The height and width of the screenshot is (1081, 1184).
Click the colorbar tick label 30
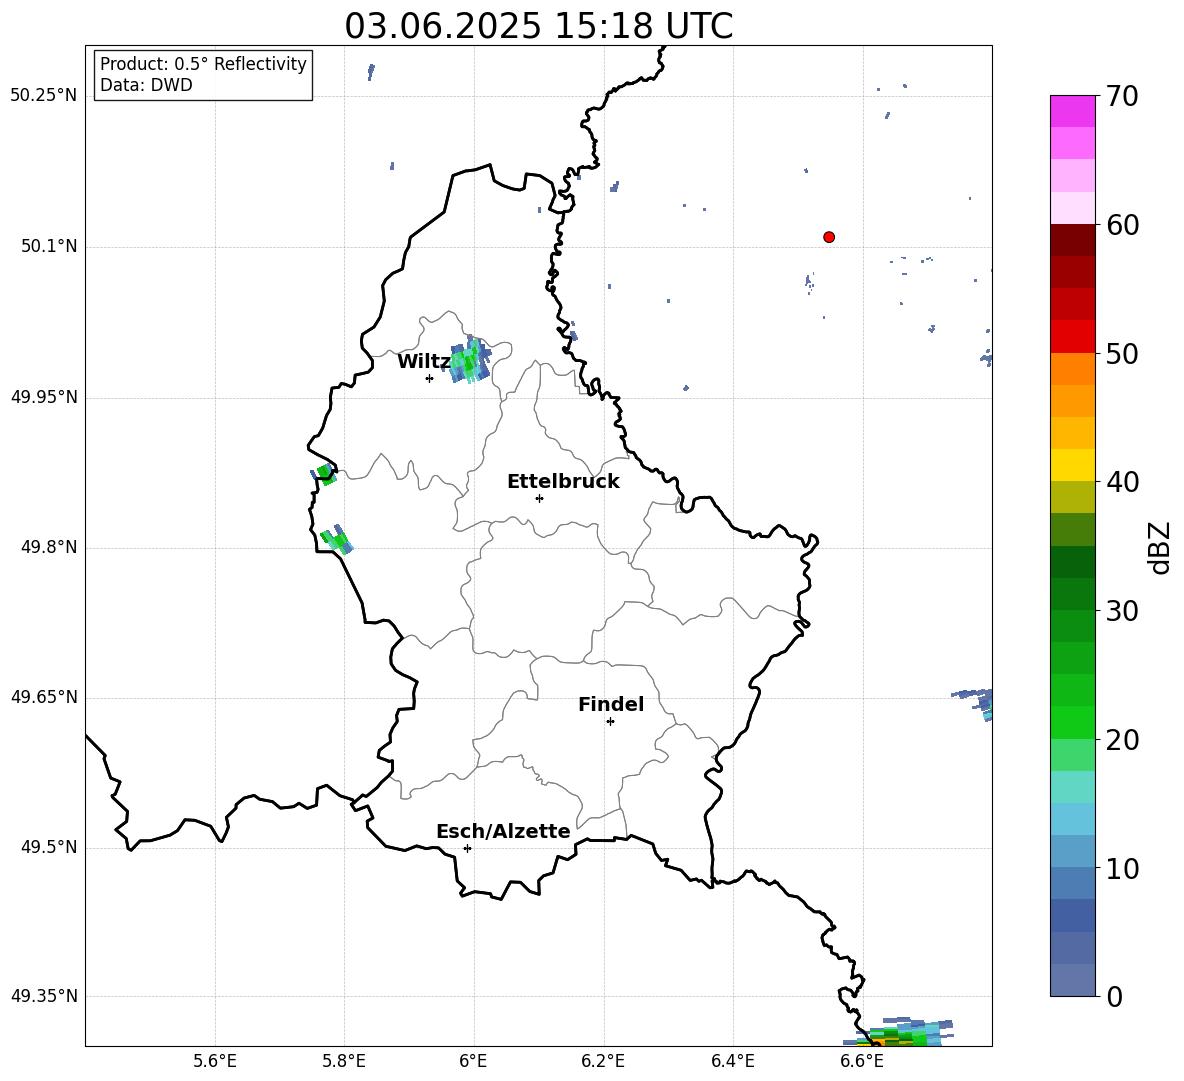(x=1122, y=611)
